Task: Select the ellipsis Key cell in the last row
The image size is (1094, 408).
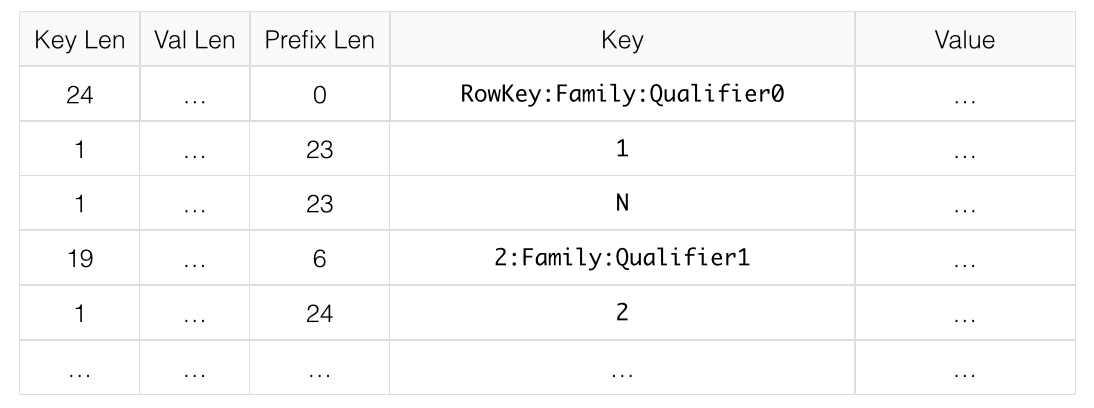Action: click(x=621, y=367)
